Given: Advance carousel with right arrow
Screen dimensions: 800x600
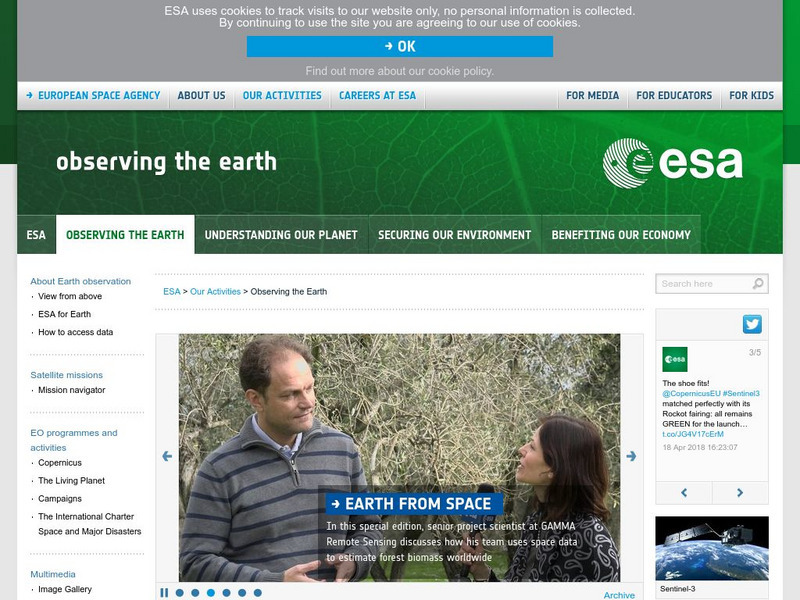Looking at the screenshot, I should coord(631,456).
